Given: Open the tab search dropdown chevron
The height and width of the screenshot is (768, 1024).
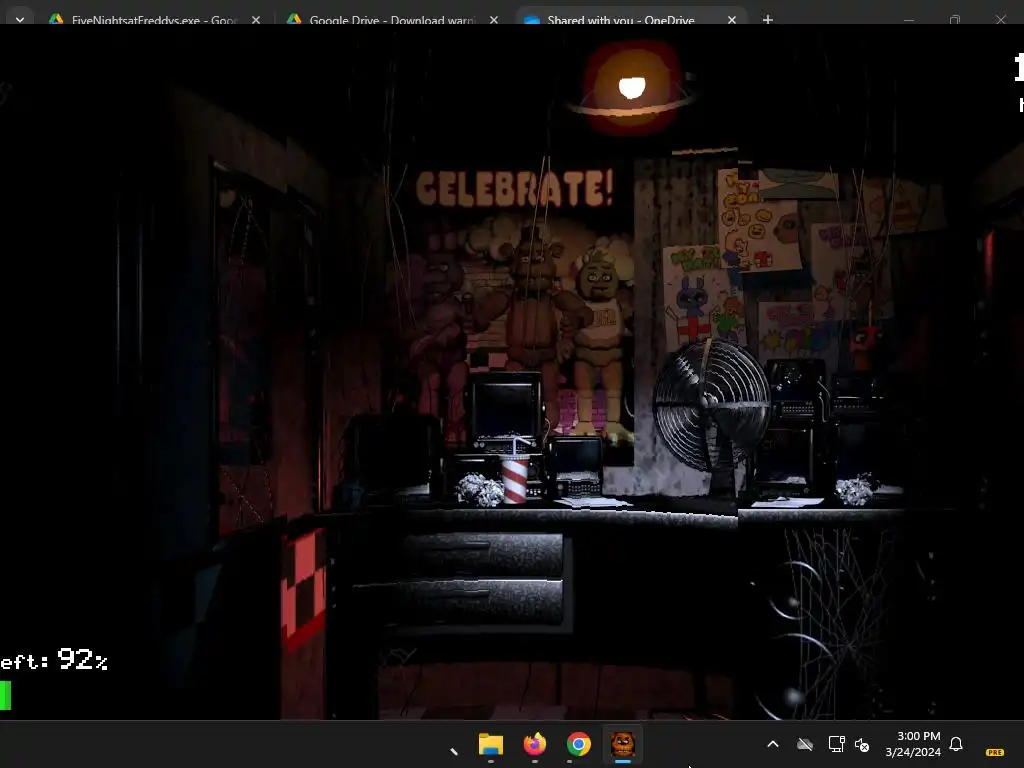Looking at the screenshot, I should pyautogui.click(x=20, y=20).
